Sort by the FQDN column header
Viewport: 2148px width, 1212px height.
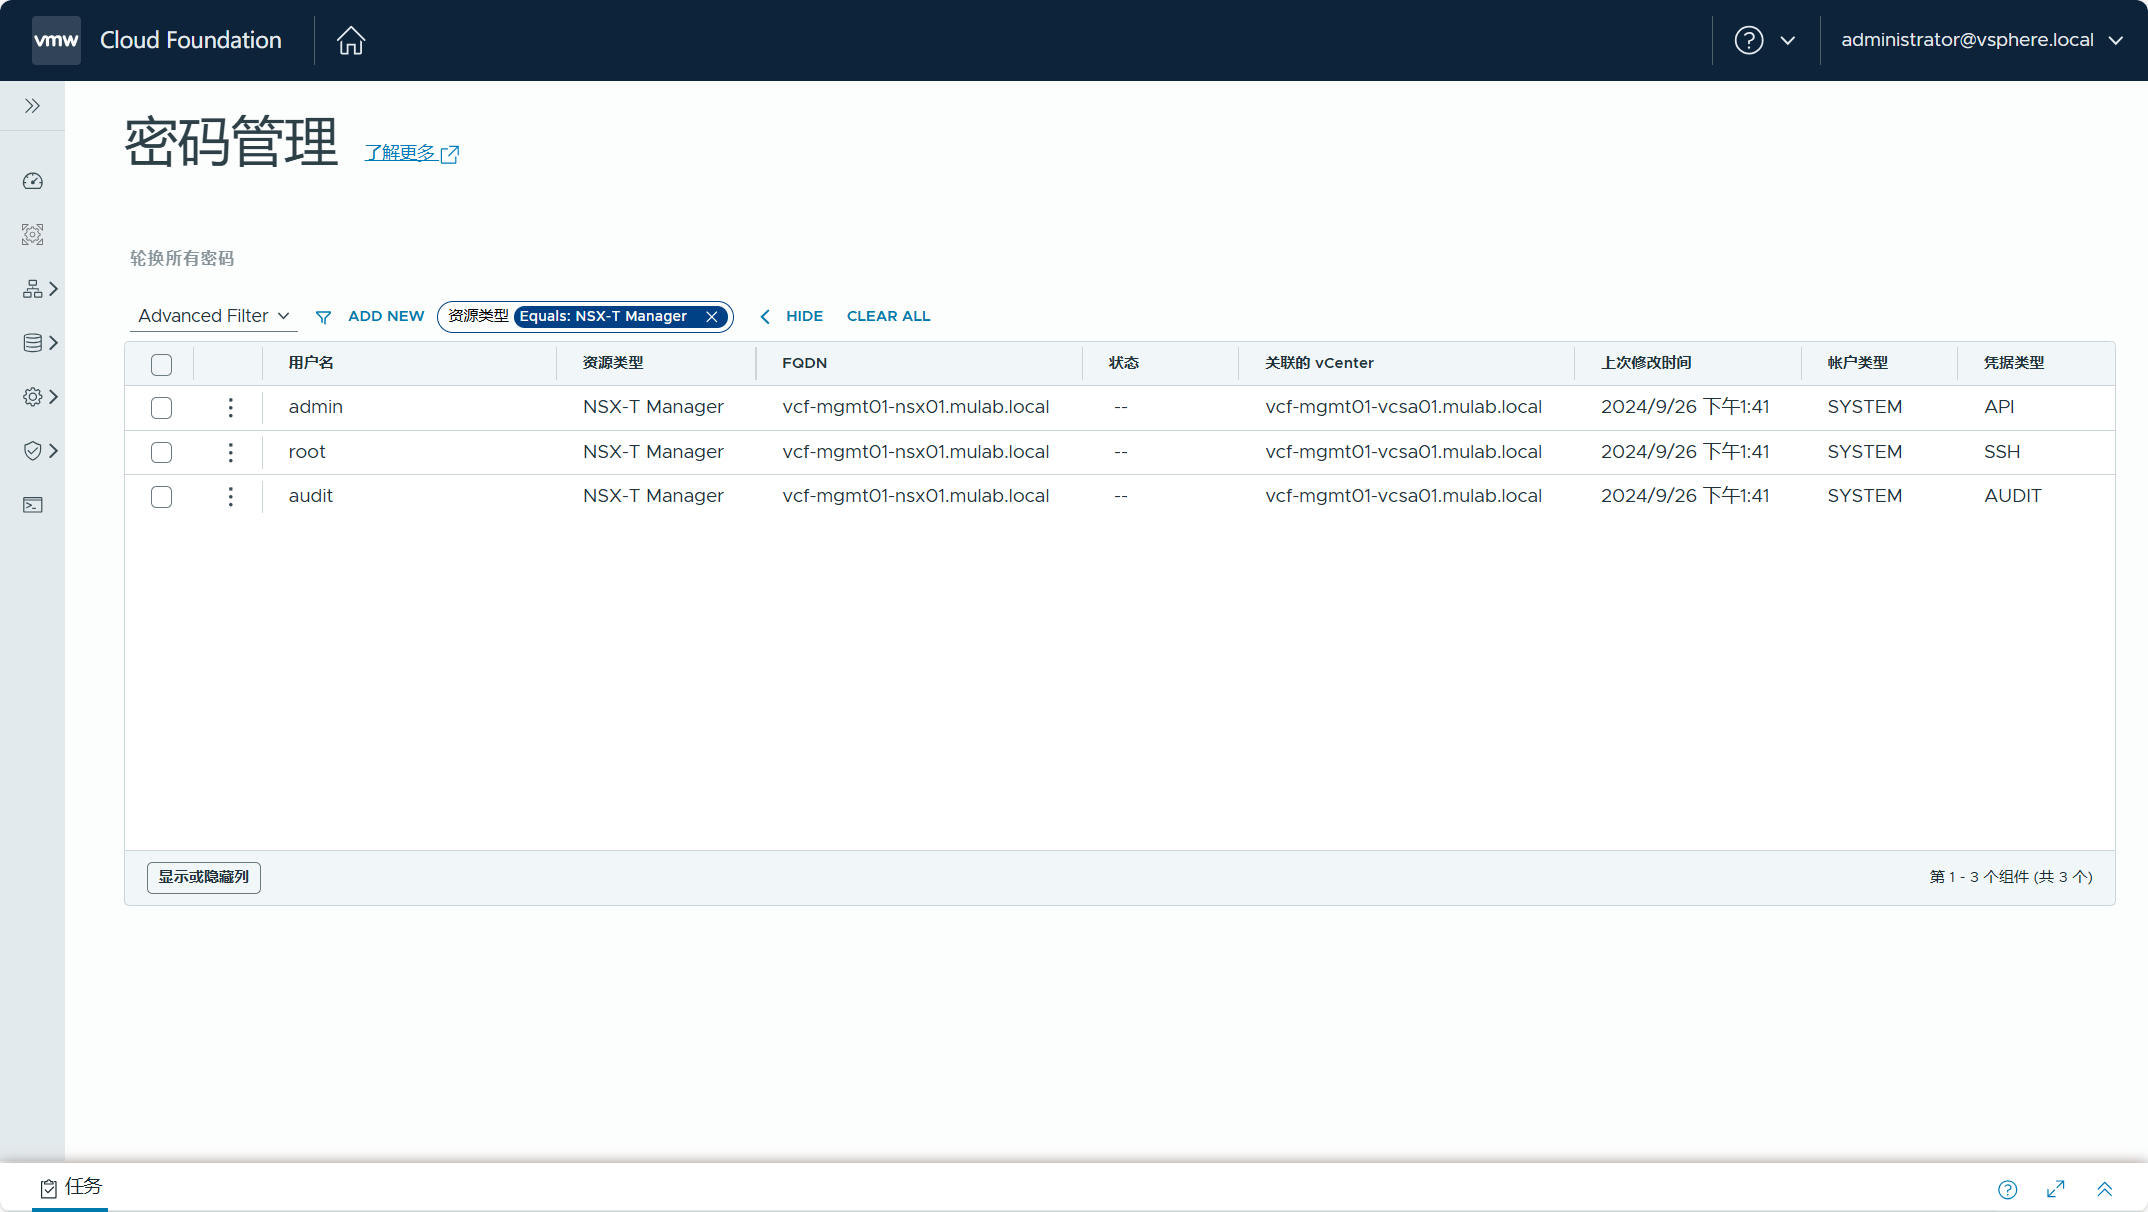[x=804, y=363]
